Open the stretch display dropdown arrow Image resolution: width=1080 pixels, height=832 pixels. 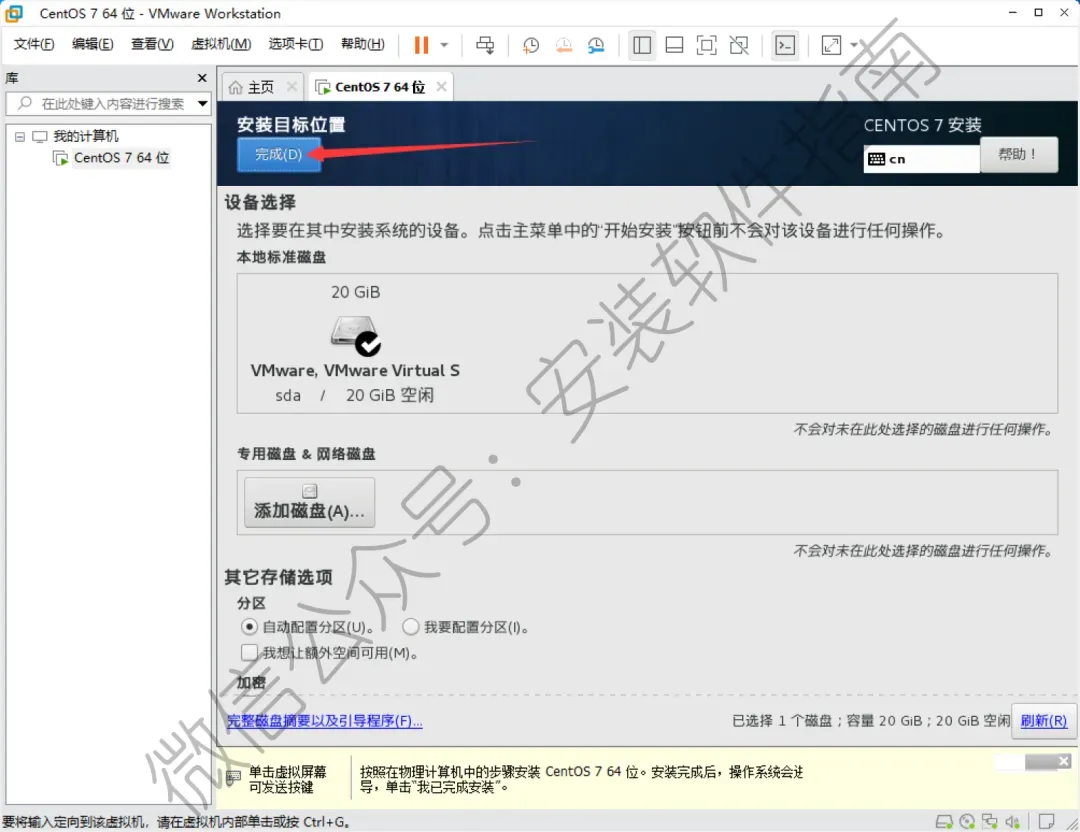coord(854,45)
